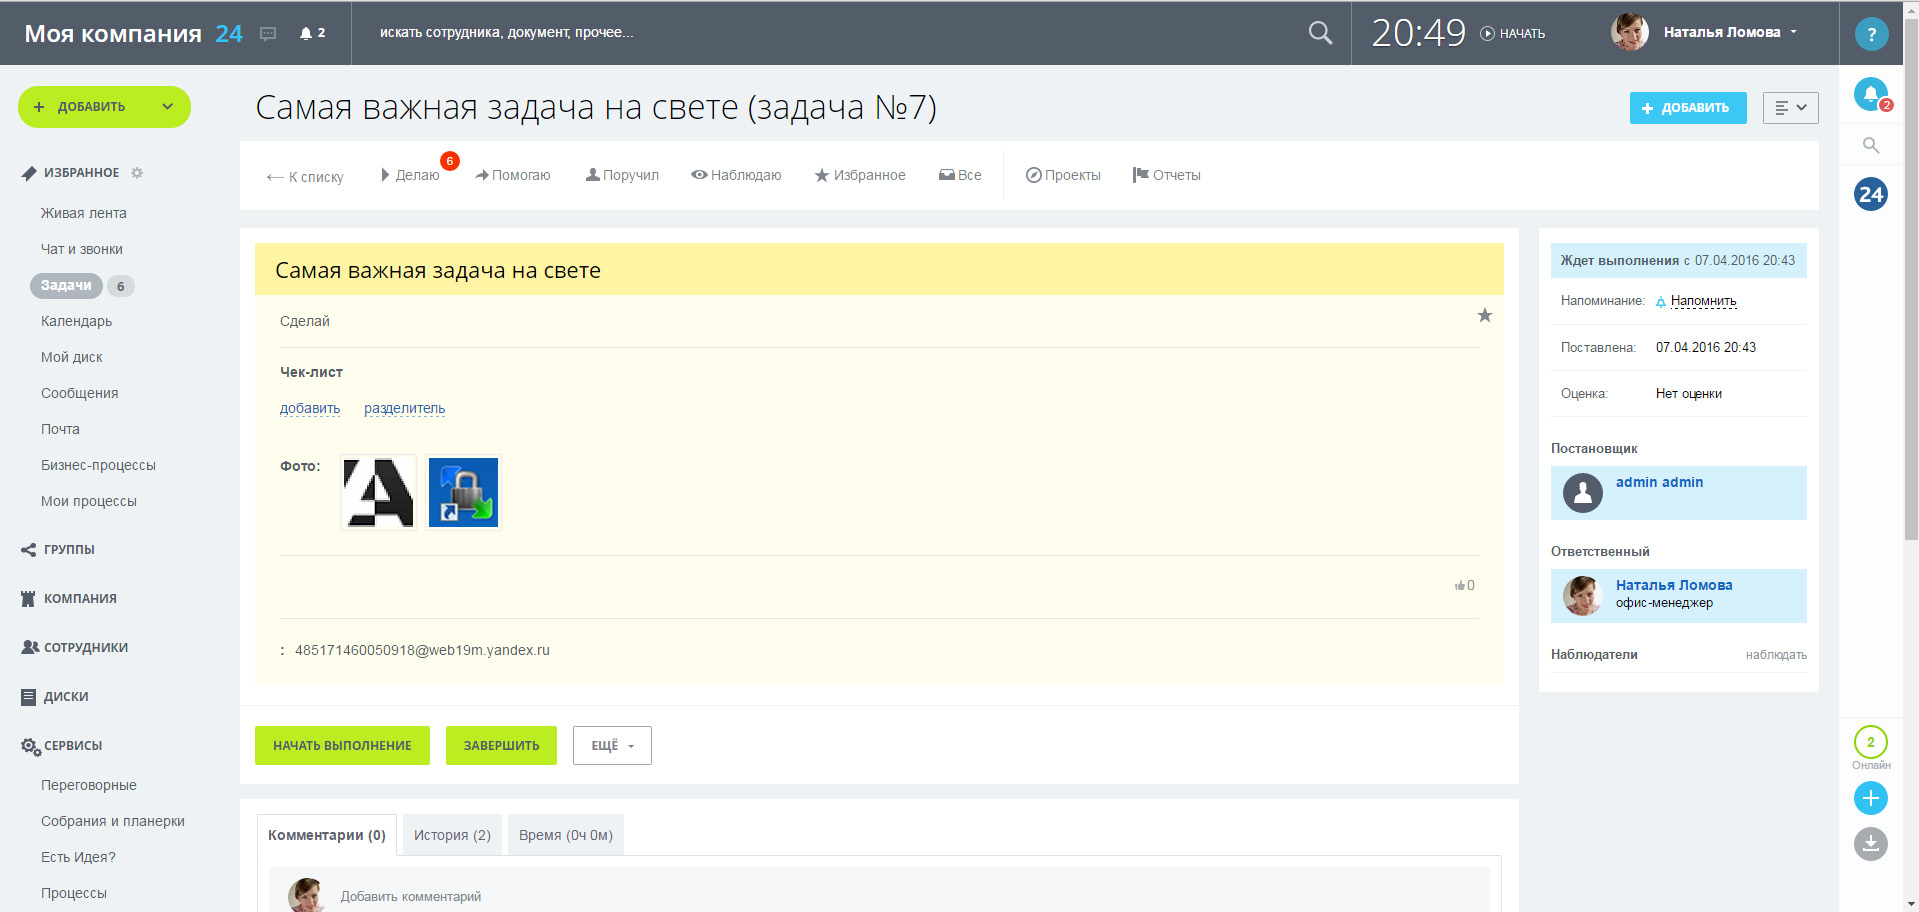Image resolution: width=1919 pixels, height=912 pixels.
Task: Expand the arrow on green Добавить button
Action: click(168, 107)
